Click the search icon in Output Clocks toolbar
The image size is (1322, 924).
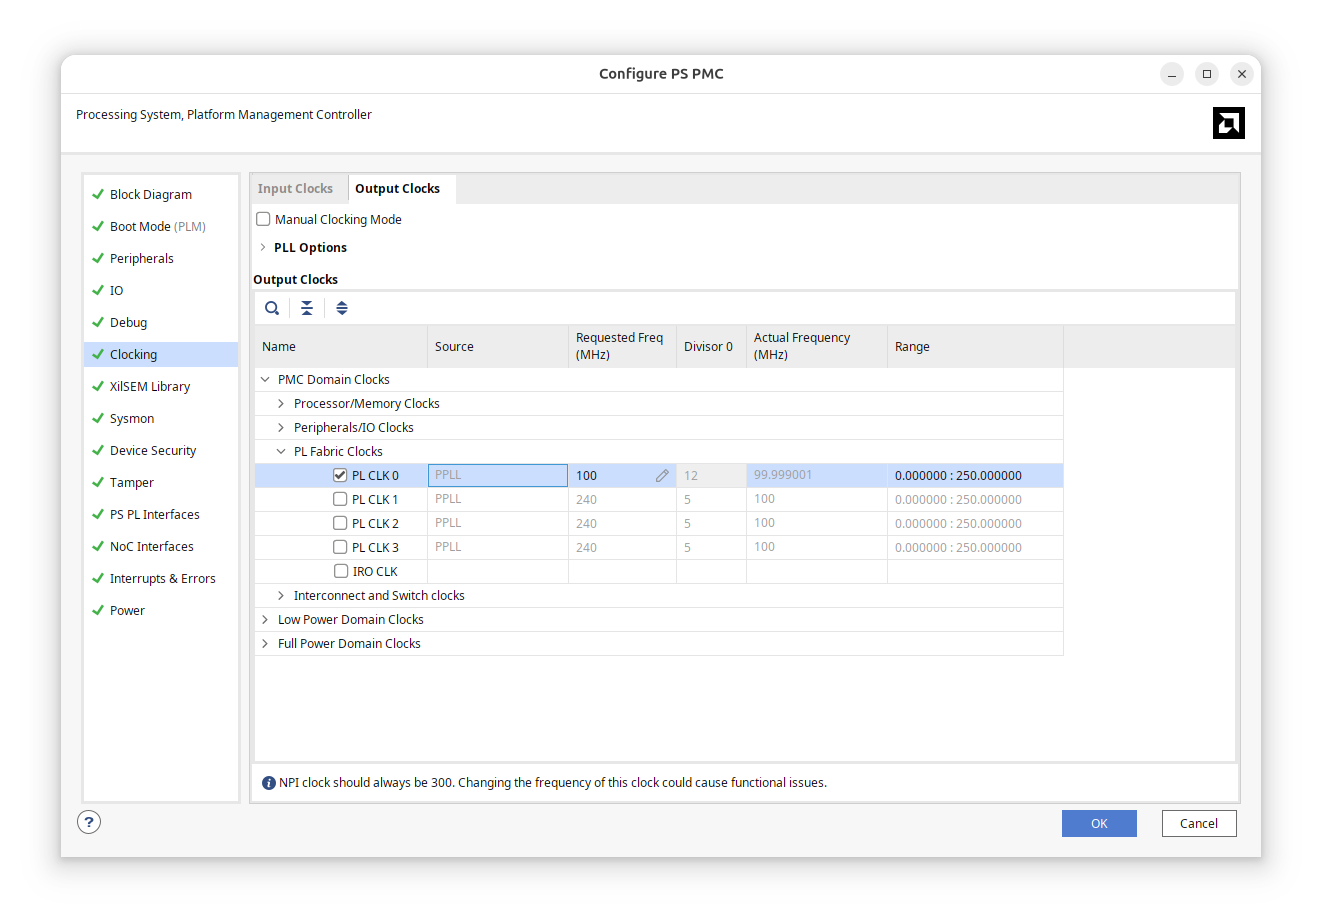[271, 308]
